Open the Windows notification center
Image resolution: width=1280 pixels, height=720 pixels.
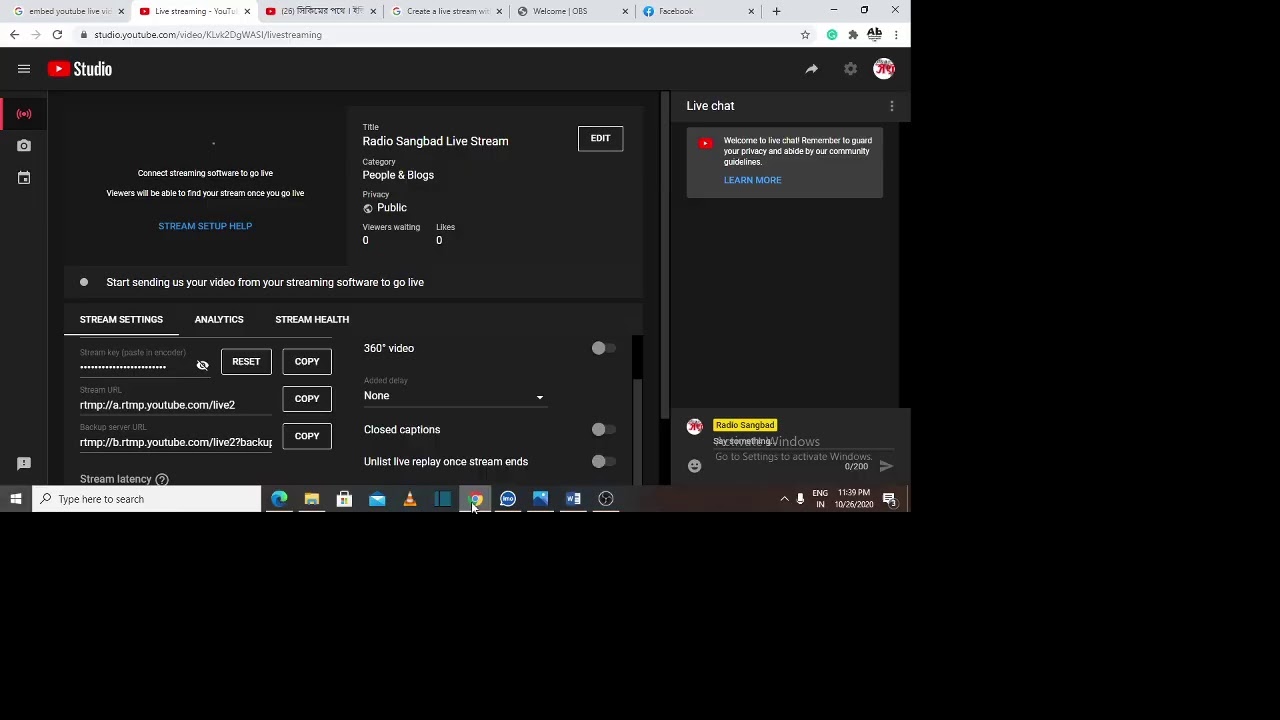pyautogui.click(x=889, y=499)
